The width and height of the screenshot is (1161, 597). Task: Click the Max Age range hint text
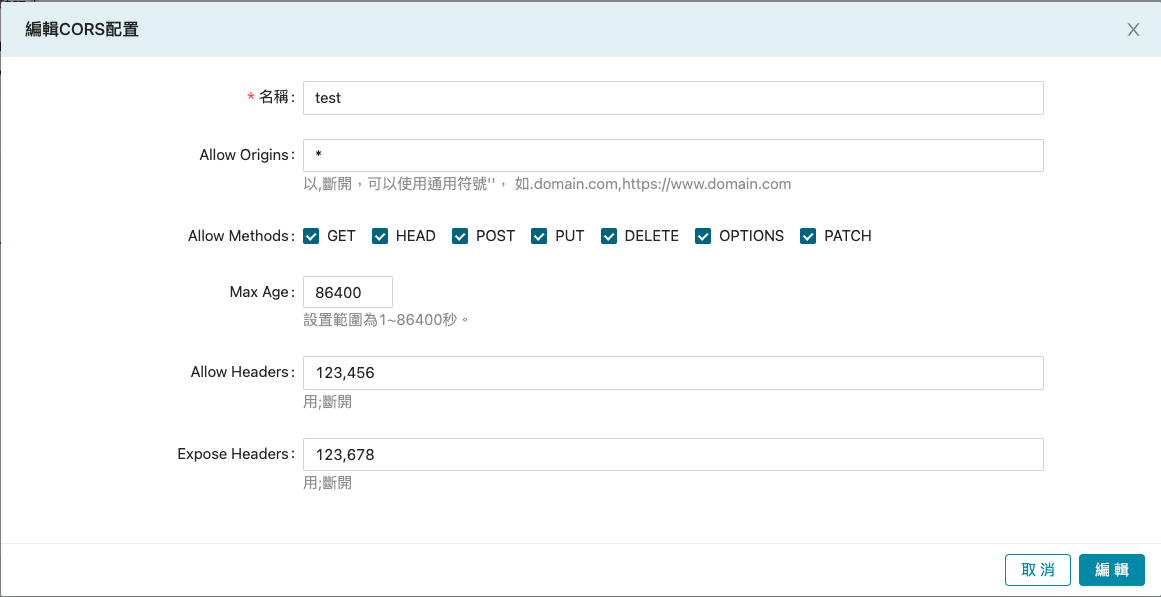[x=386, y=320]
